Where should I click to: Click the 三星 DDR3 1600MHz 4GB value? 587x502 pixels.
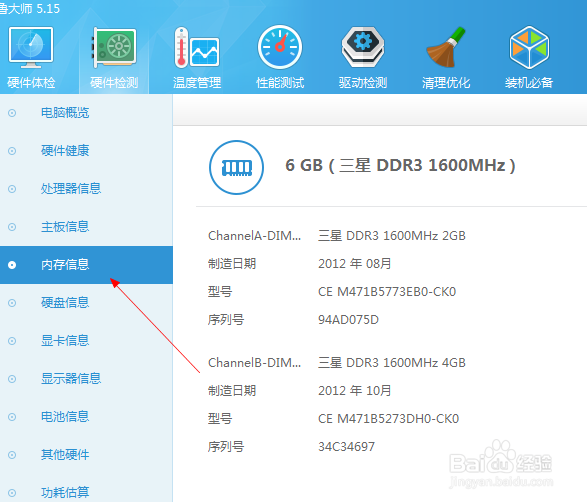point(392,363)
